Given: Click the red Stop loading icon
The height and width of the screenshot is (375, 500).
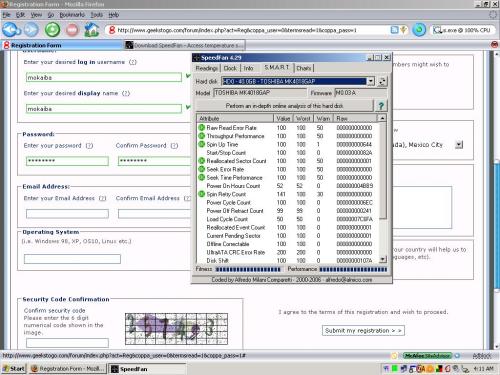Looking at the screenshot, I should (x=72, y=30).
